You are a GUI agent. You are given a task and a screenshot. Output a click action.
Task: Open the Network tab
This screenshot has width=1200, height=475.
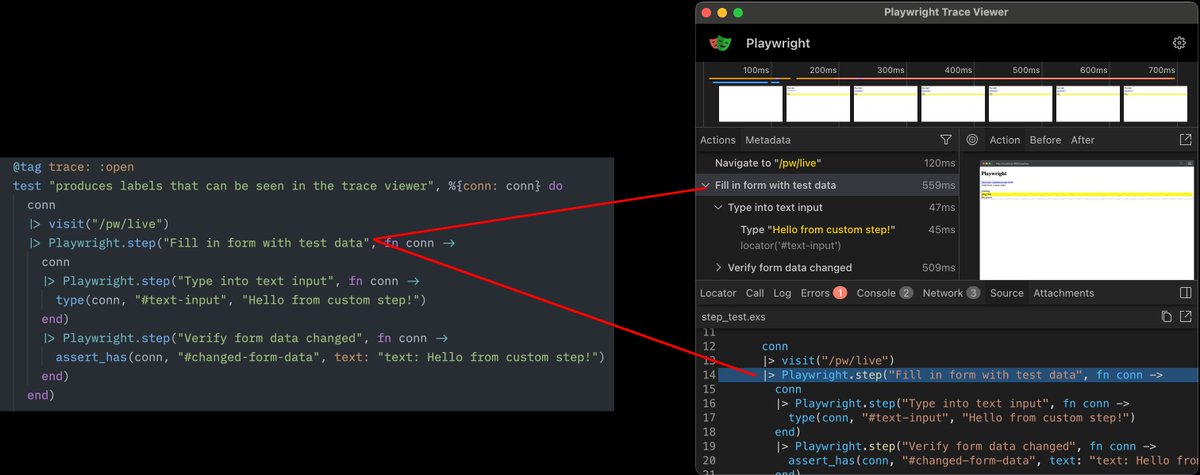(950, 293)
